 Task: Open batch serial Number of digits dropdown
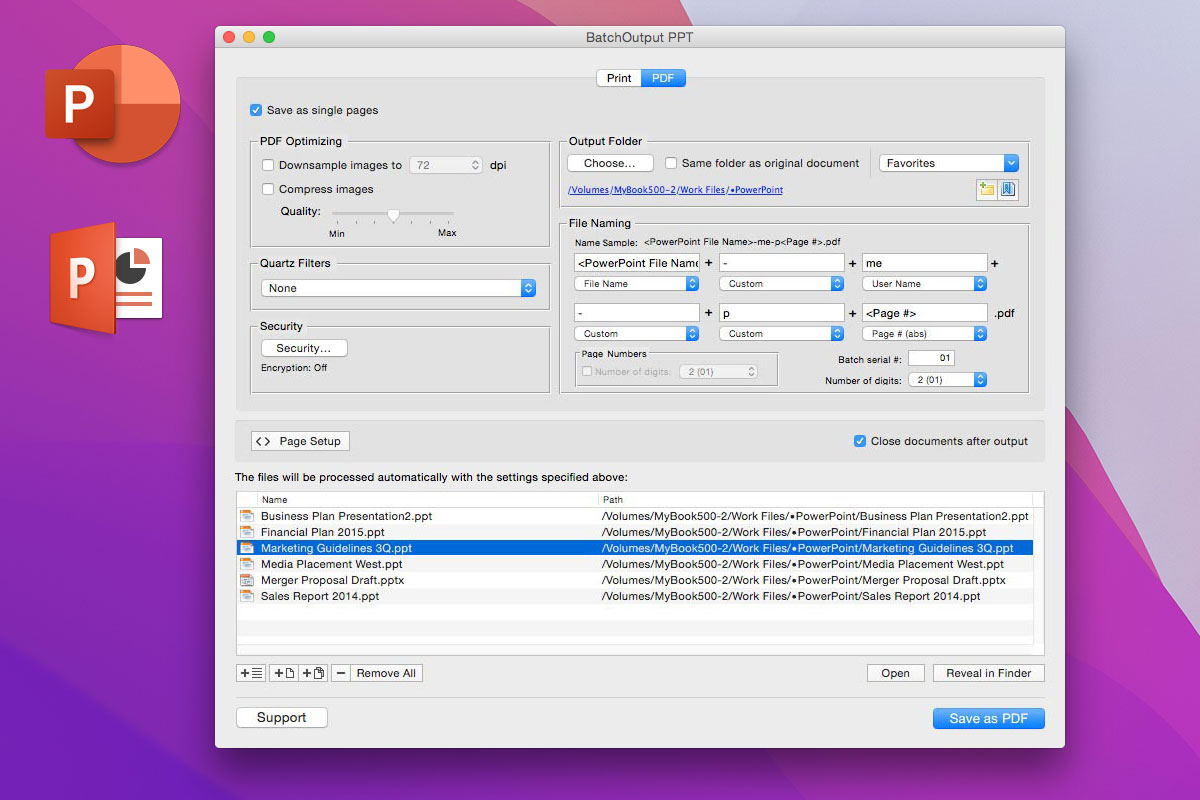[x=947, y=380]
